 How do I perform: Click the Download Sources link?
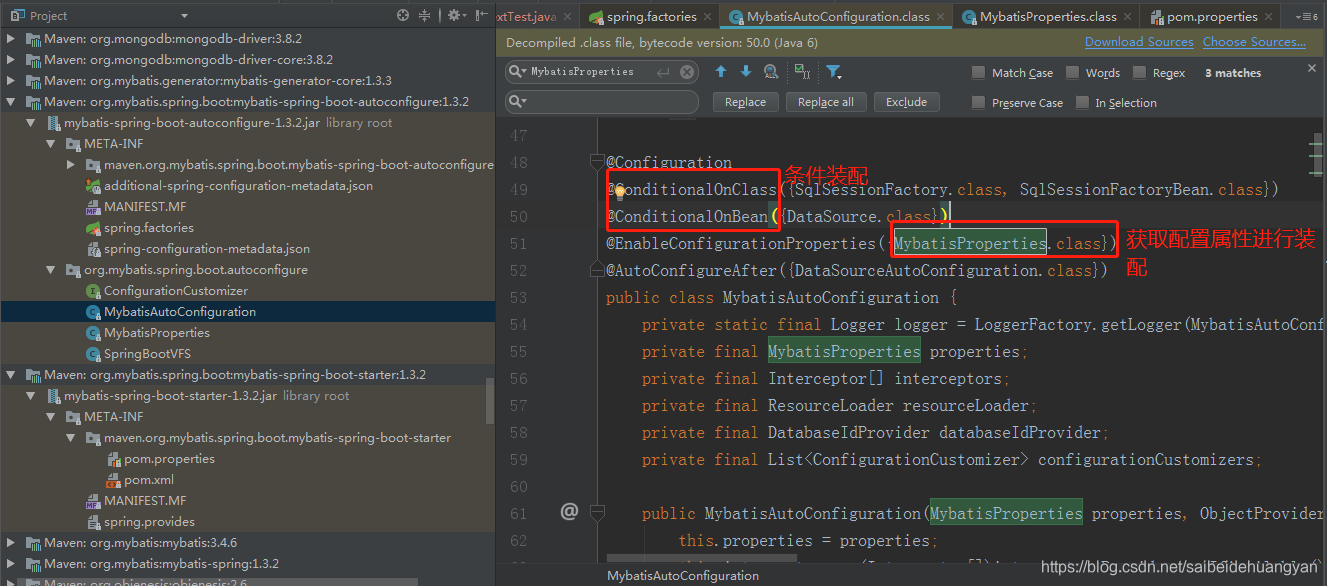click(x=1139, y=42)
